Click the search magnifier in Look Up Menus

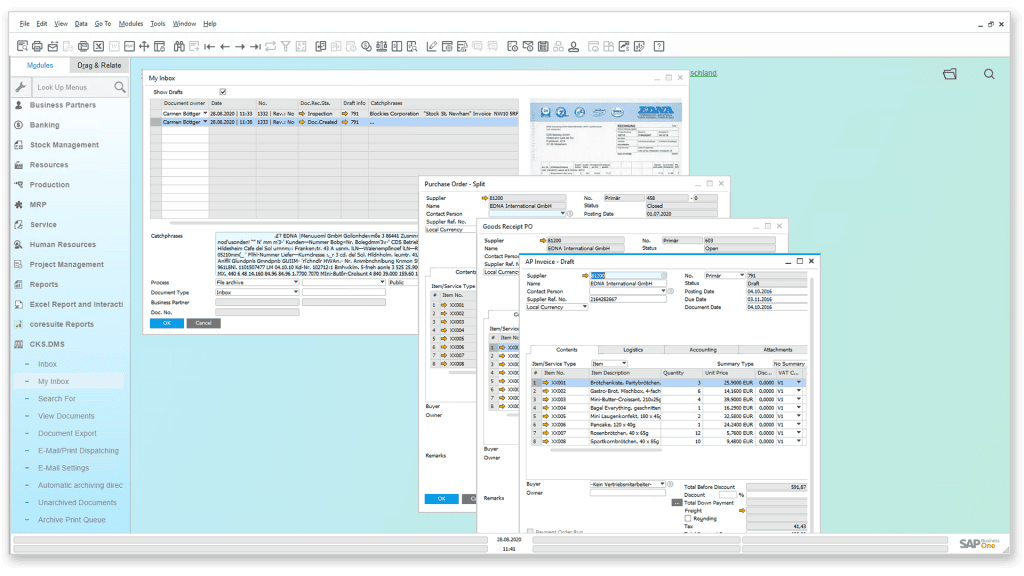pyautogui.click(x=120, y=87)
